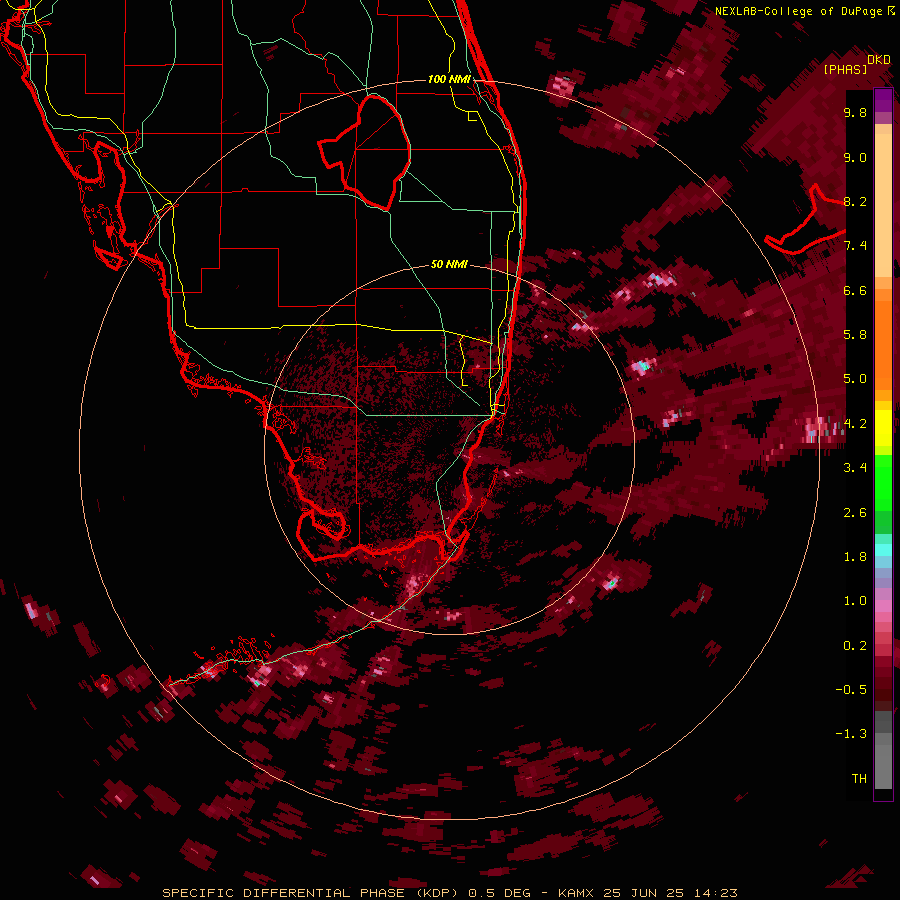Click the TH threshold label
Screen dimensions: 900x900
(859, 779)
